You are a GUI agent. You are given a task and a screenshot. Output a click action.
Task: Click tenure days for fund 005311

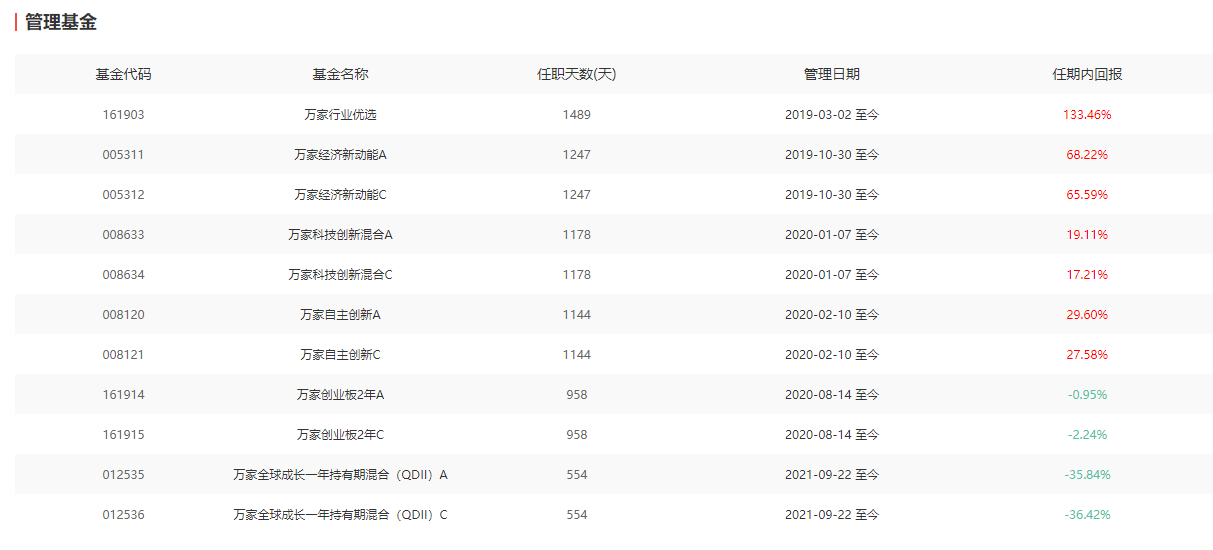coord(577,155)
